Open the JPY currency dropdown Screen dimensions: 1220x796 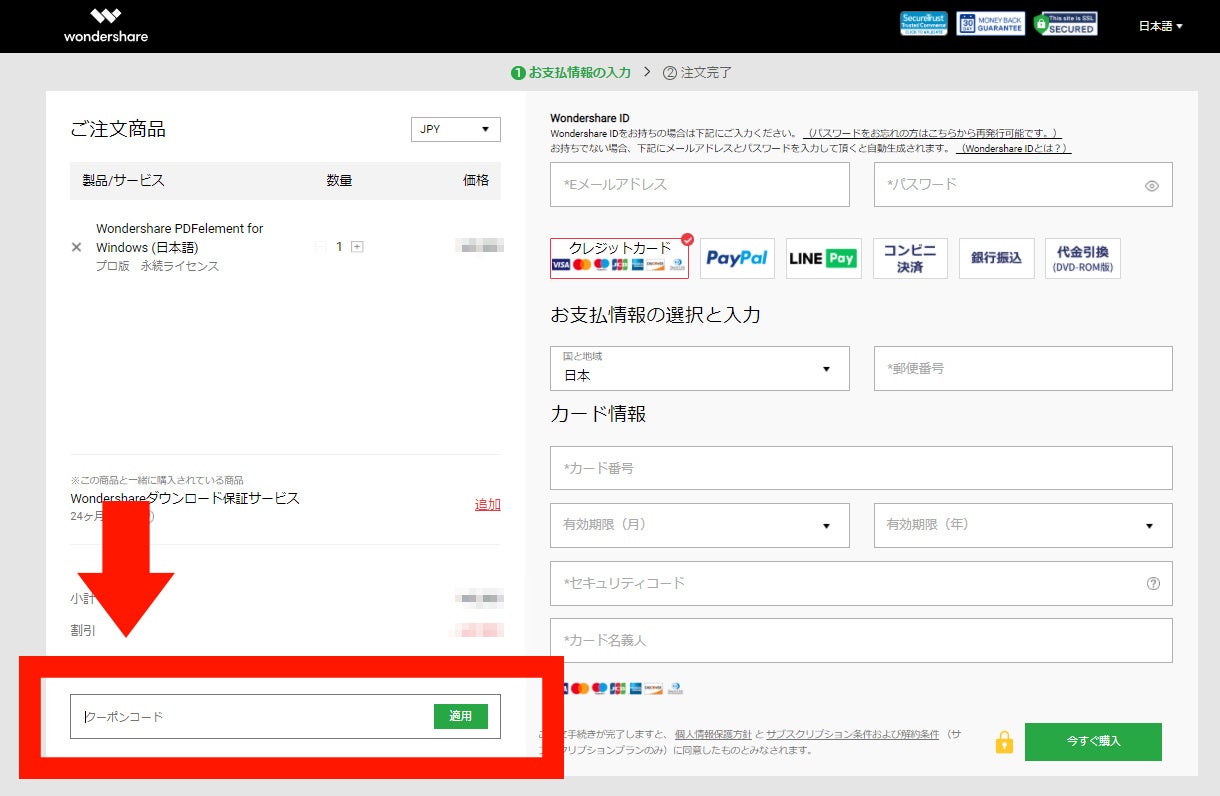455,129
